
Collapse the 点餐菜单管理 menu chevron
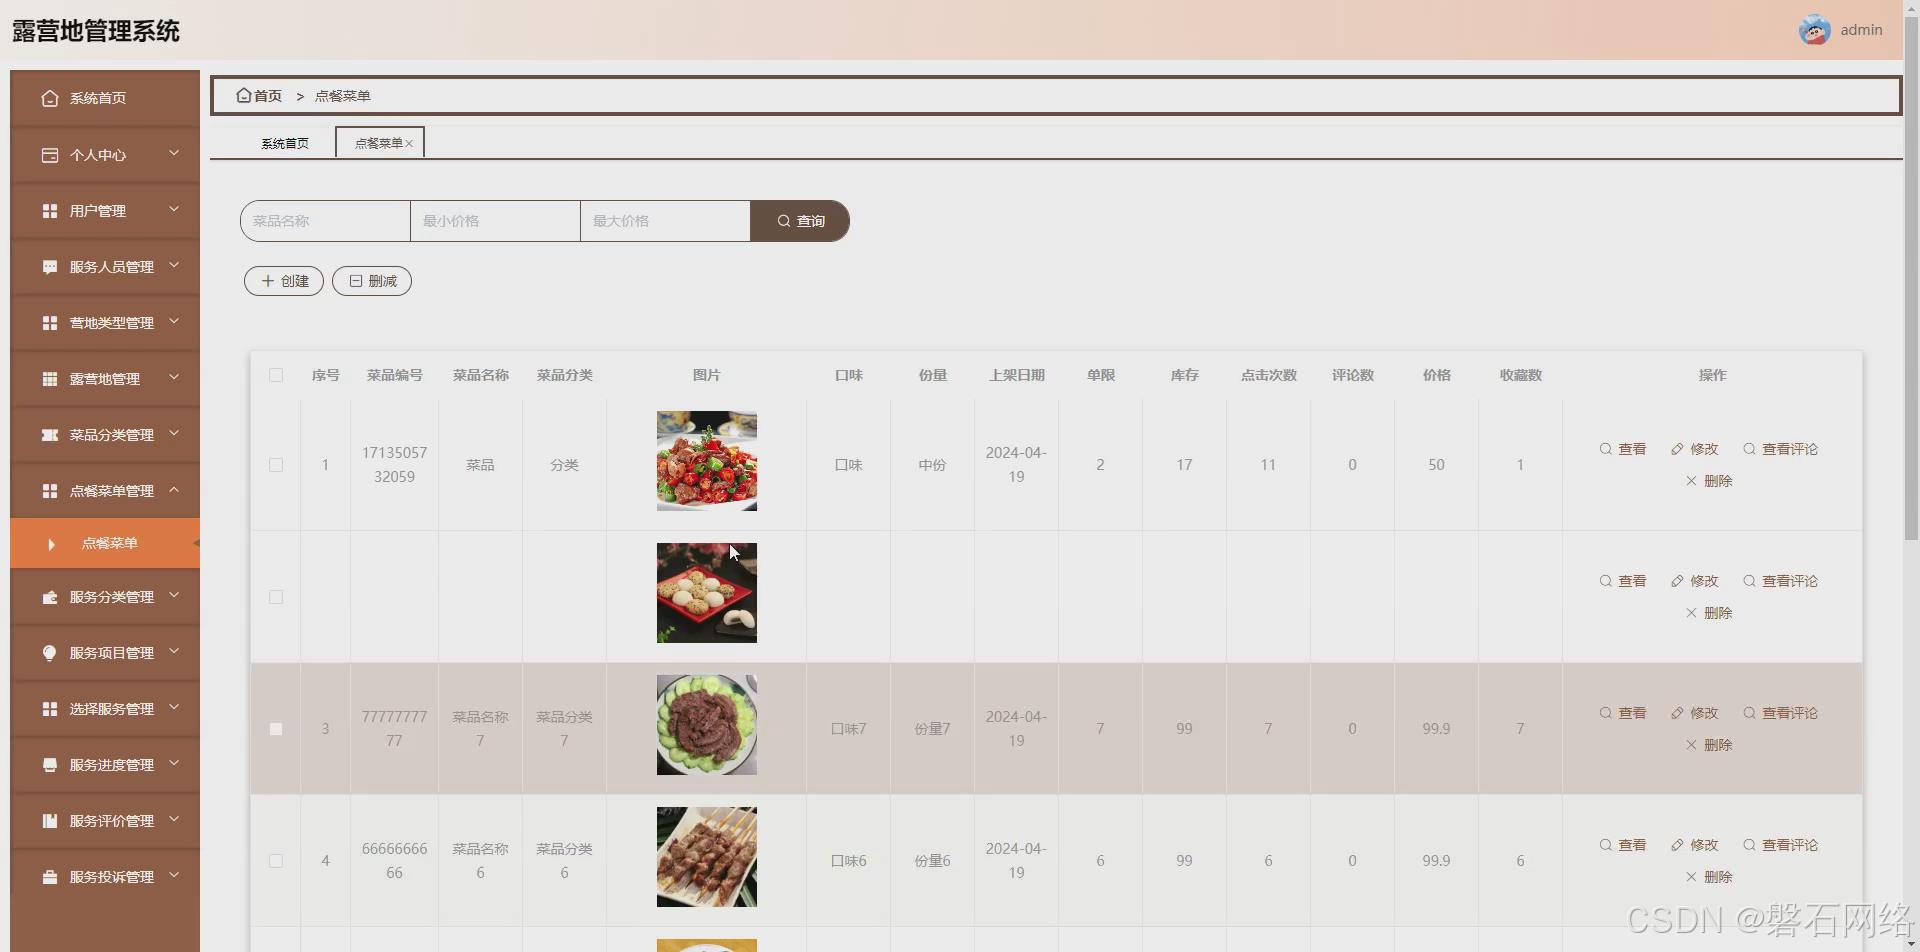[174, 489]
